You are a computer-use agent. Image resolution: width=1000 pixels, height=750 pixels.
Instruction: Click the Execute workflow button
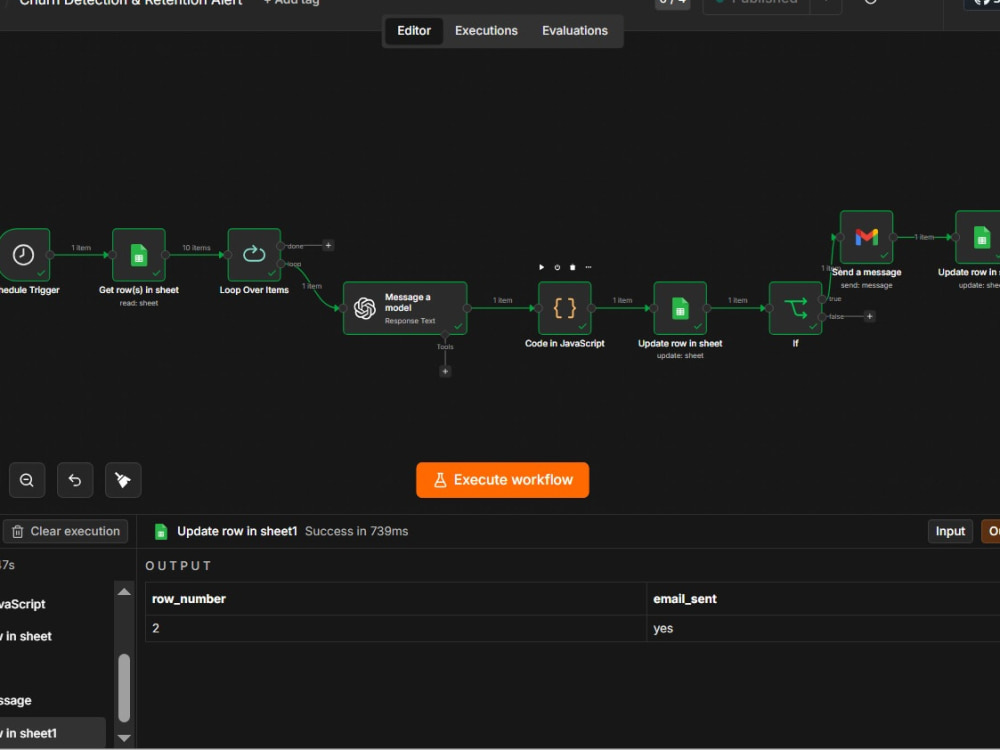[503, 480]
